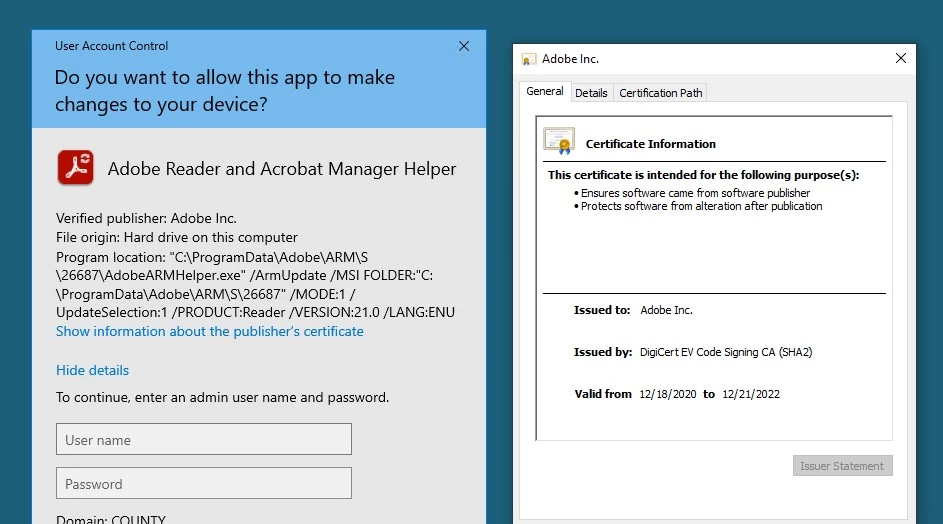The image size is (943, 524).
Task: Show information about the publisher's certificate
Action: point(210,331)
